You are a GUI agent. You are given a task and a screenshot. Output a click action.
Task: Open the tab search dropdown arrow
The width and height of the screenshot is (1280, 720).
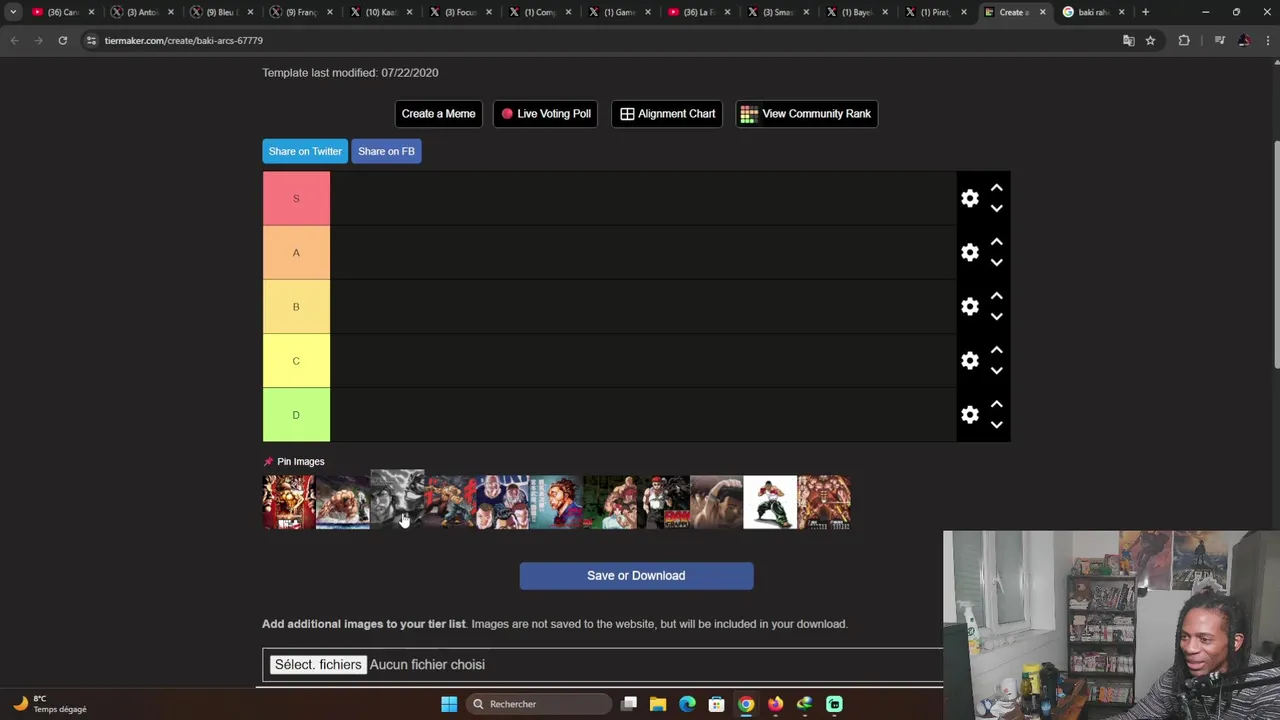click(x=13, y=12)
